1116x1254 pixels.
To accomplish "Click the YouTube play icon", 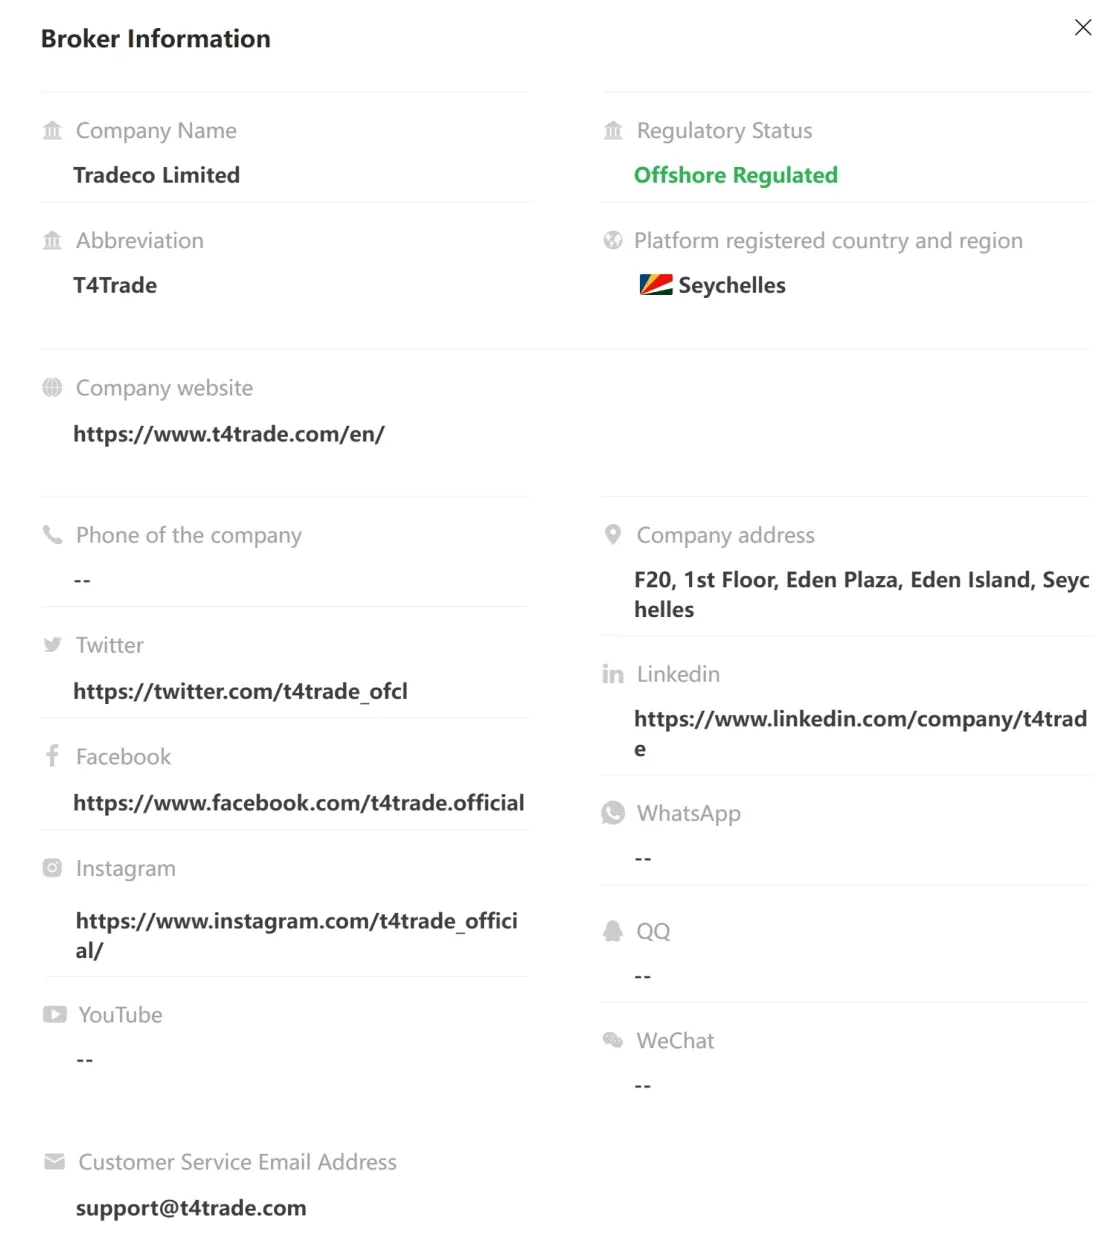I will 55,1015.
